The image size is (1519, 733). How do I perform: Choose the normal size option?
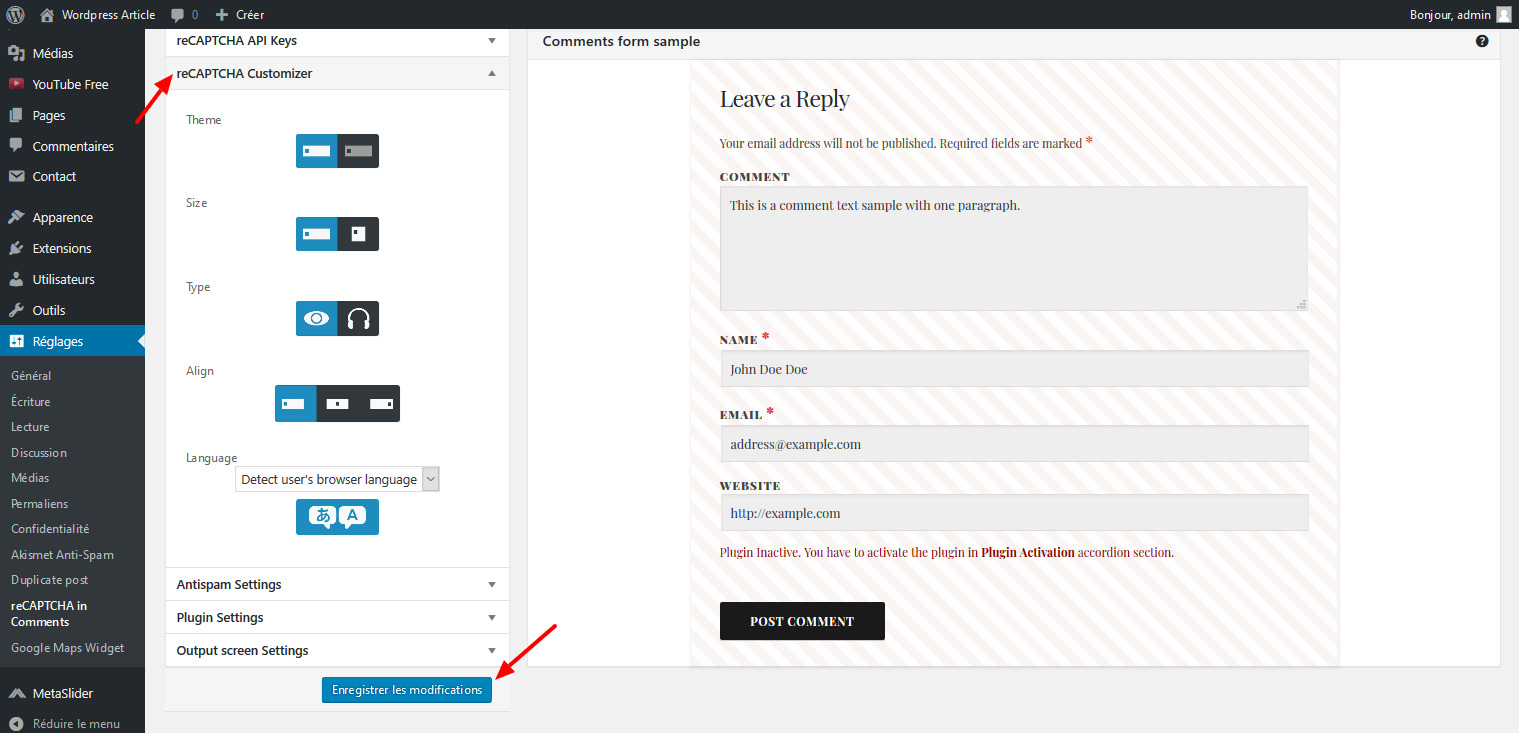click(316, 234)
